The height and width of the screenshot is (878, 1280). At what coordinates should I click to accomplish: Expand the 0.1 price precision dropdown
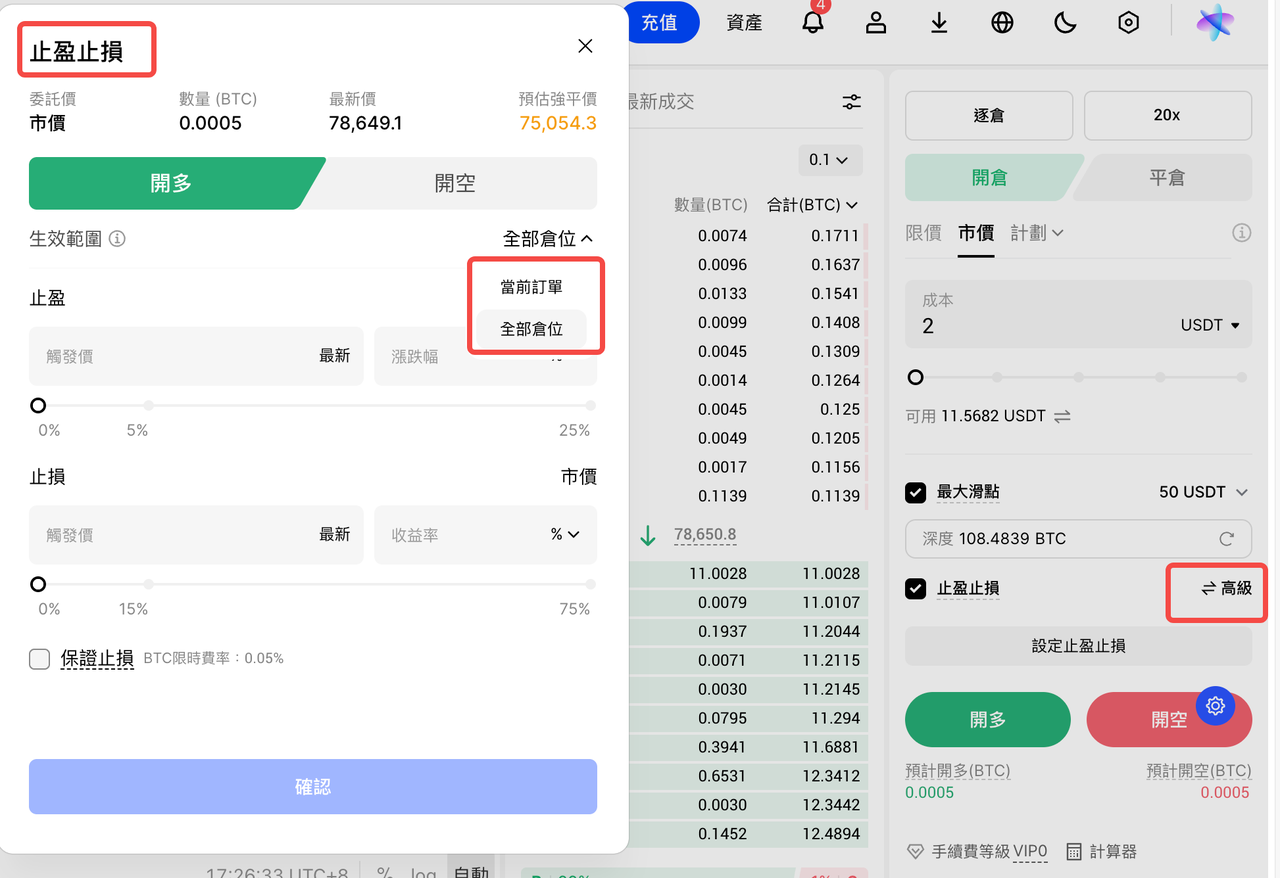[x=829, y=160]
